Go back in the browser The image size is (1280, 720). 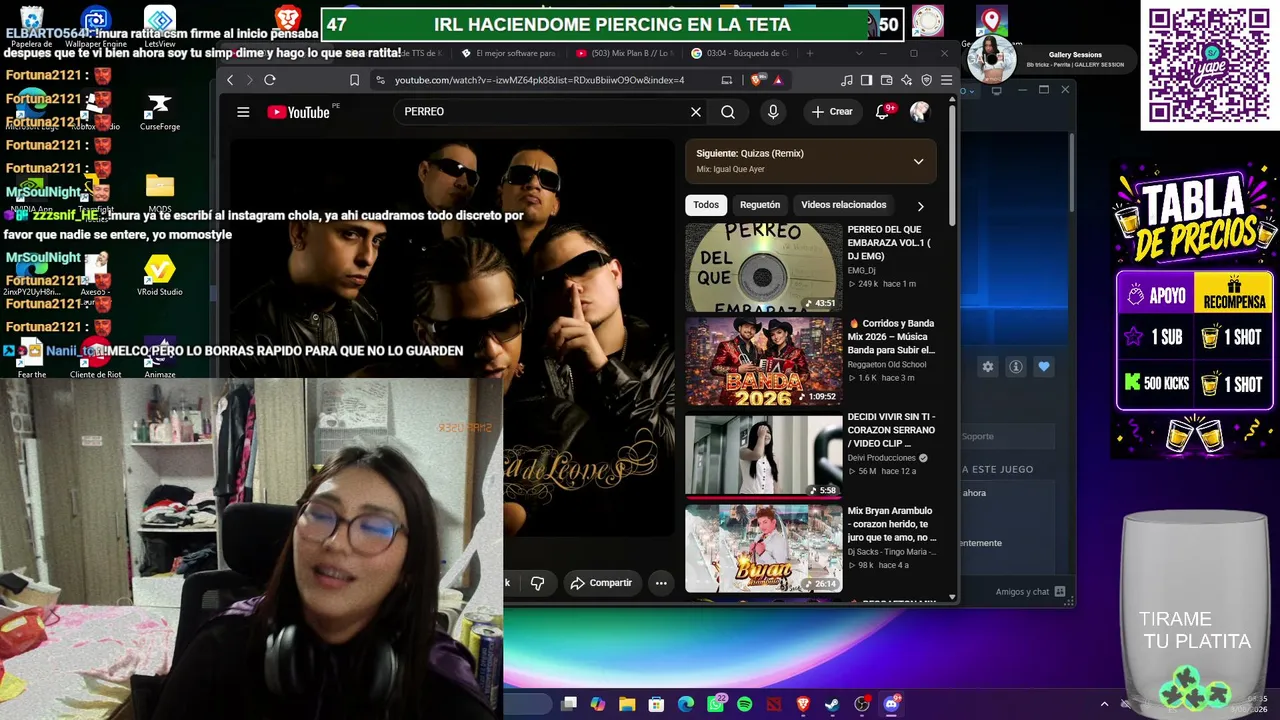[x=230, y=80]
